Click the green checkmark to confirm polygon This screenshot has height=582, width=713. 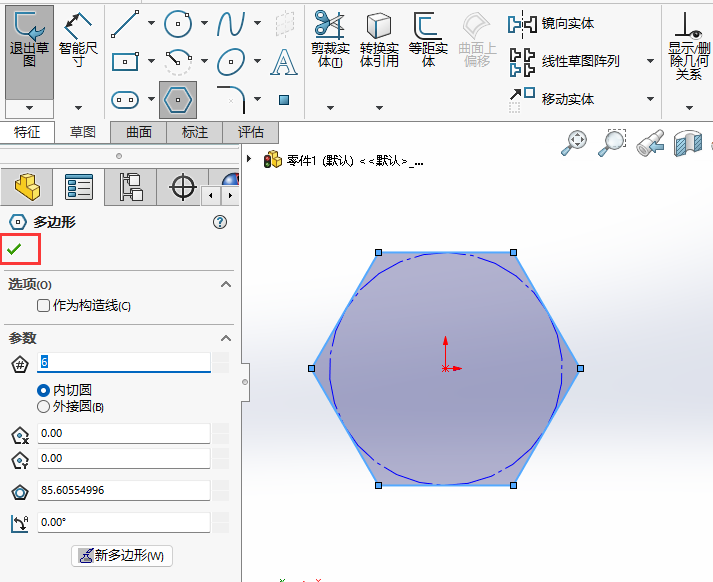[15, 248]
